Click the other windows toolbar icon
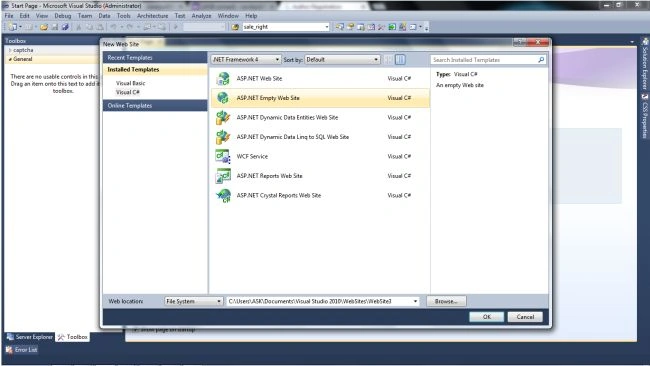The width and height of the screenshot is (650, 366). (x=420, y=27)
